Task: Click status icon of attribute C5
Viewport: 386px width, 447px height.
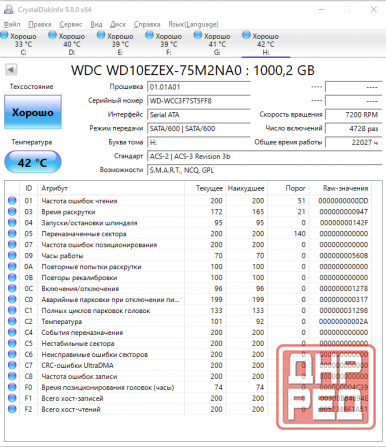Action: (x=12, y=343)
